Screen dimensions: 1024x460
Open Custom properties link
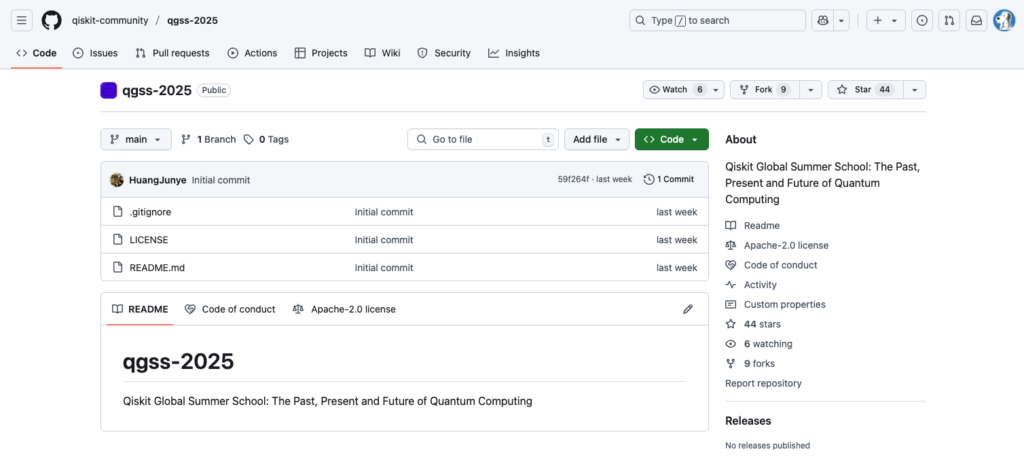coord(775,304)
